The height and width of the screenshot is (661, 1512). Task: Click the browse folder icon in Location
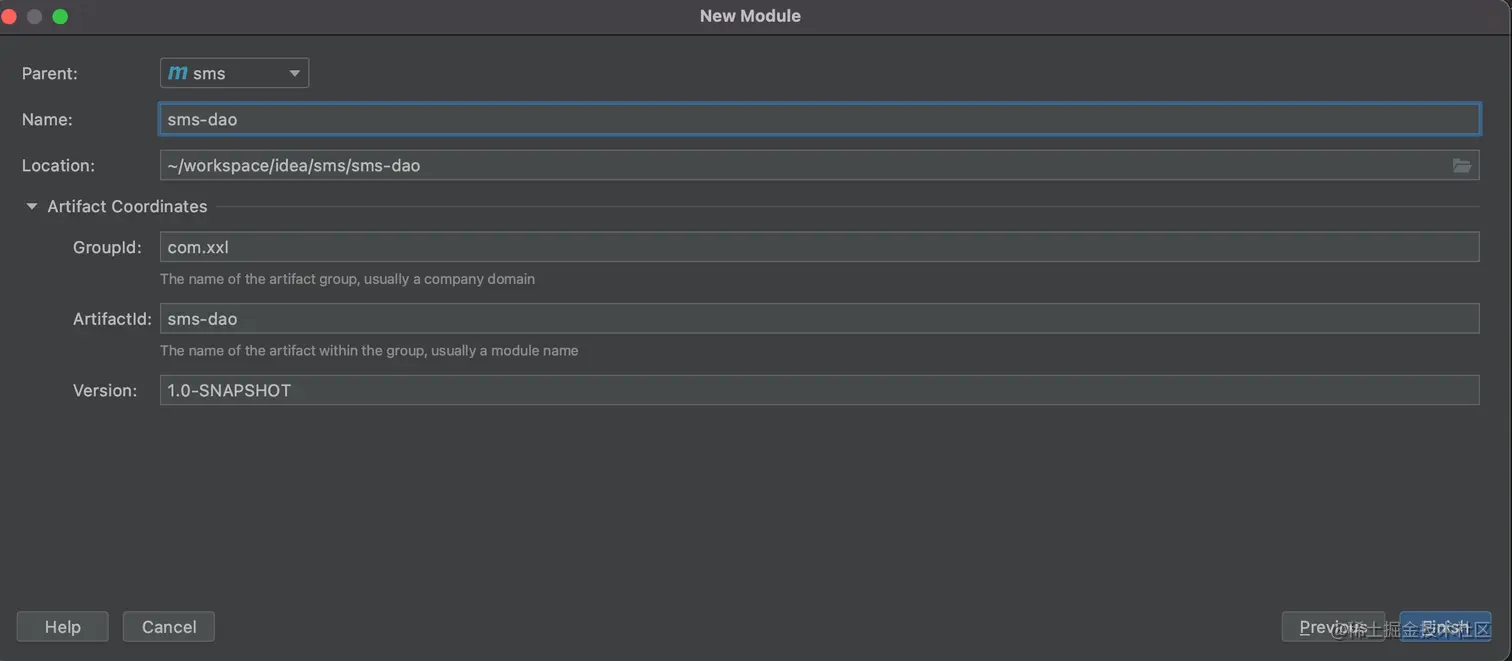pos(1461,166)
